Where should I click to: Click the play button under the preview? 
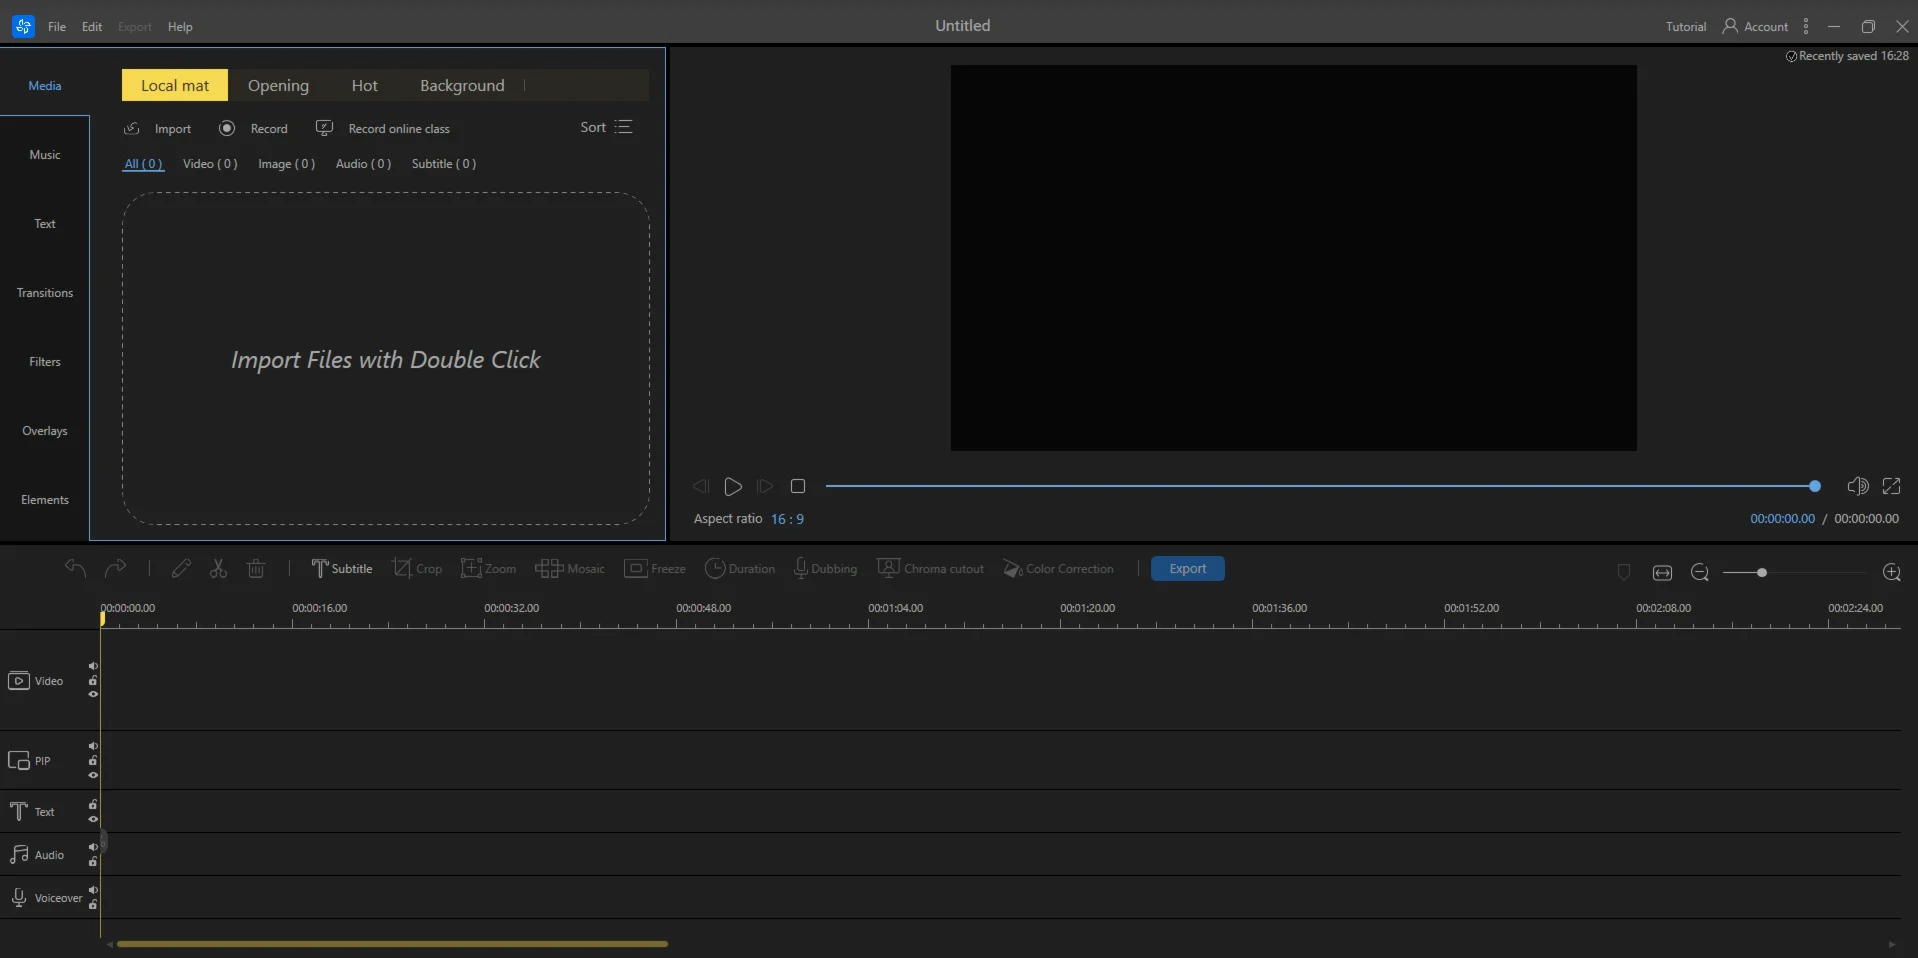(x=733, y=486)
